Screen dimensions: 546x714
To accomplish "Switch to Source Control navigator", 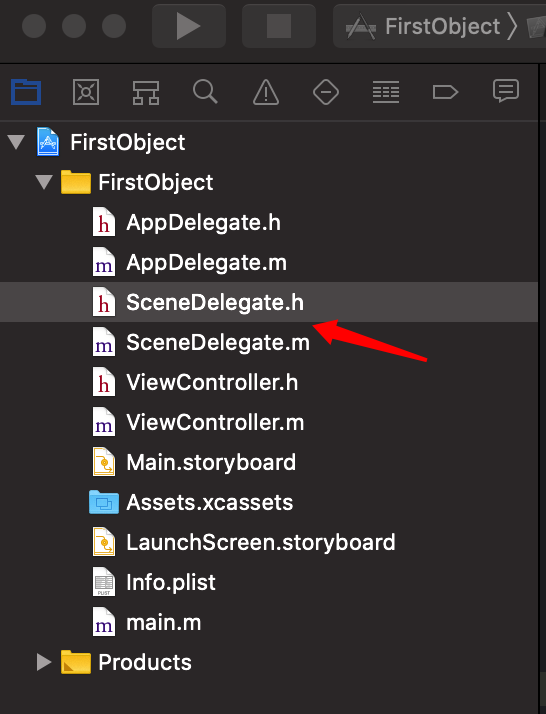I will [86, 92].
